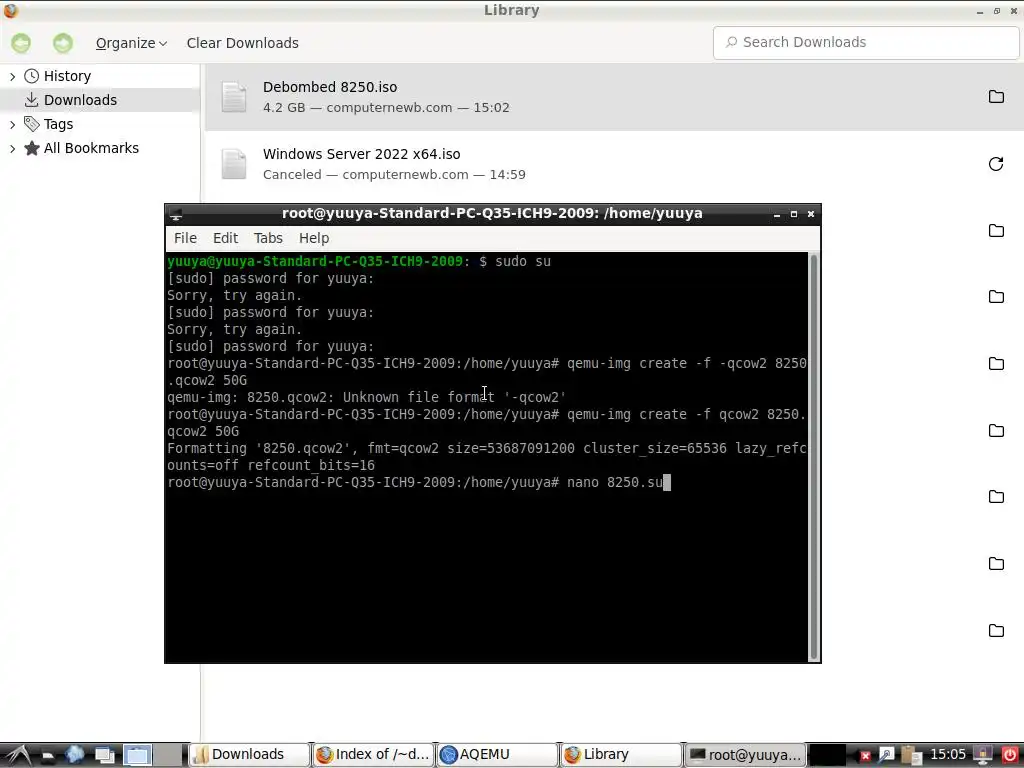The image size is (1024, 768).
Task: Switch to the highlighted desktop pager
Action: click(x=137, y=755)
